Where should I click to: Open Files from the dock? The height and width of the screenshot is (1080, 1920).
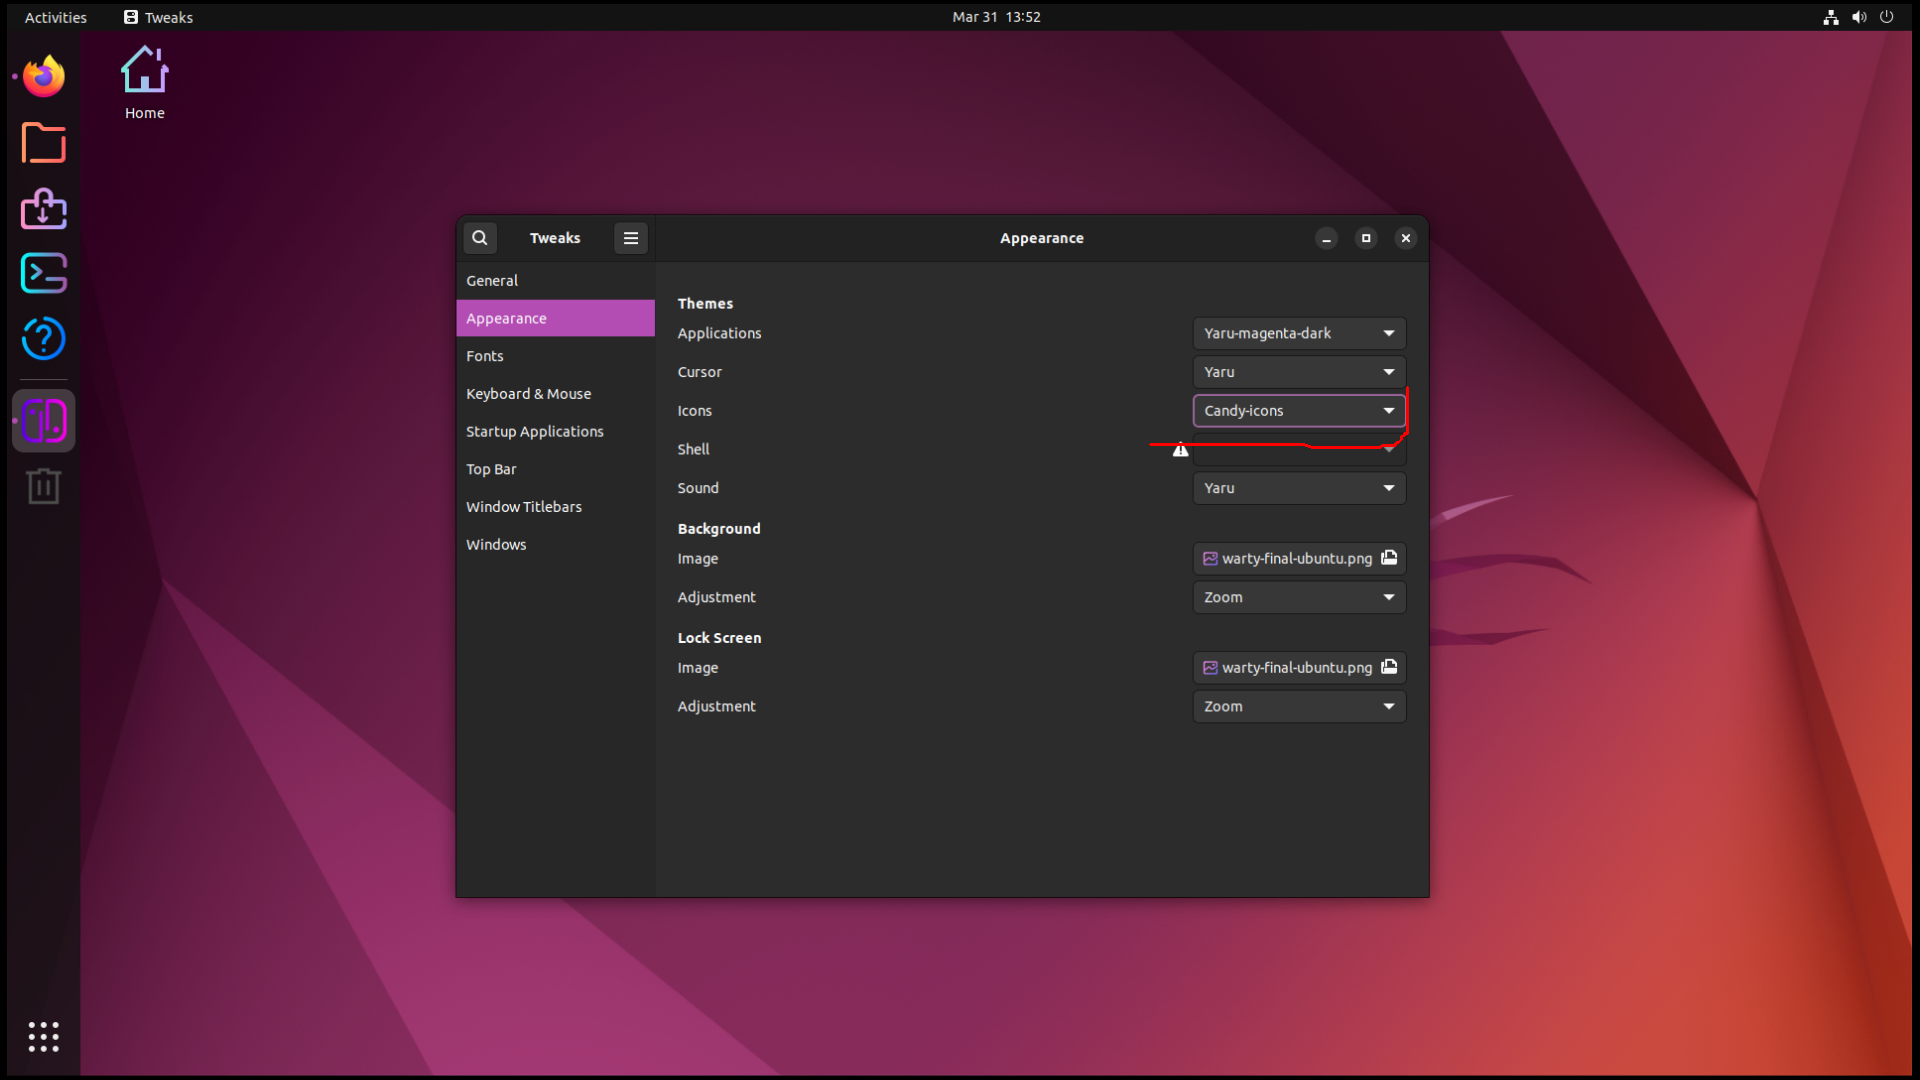click(44, 143)
